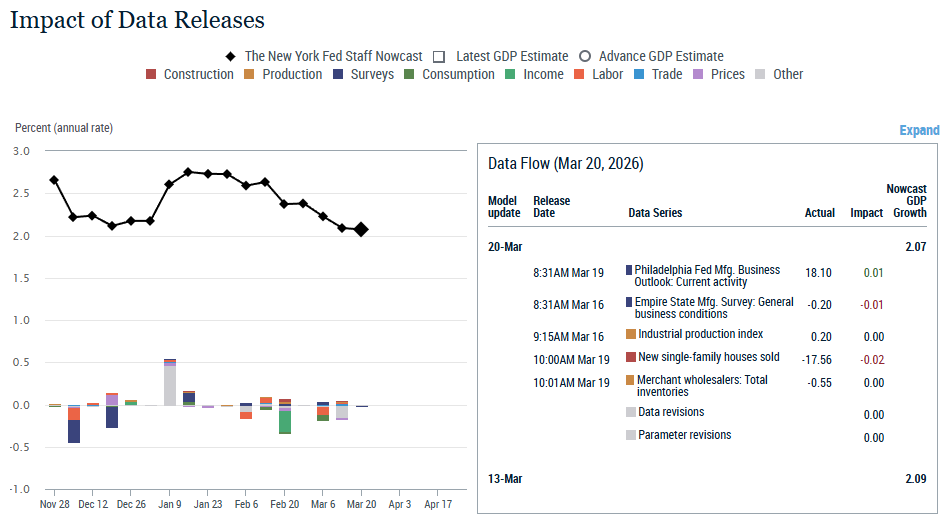
Task: Click the large Mar 20 nowcast diamond point
Action: pos(360,230)
